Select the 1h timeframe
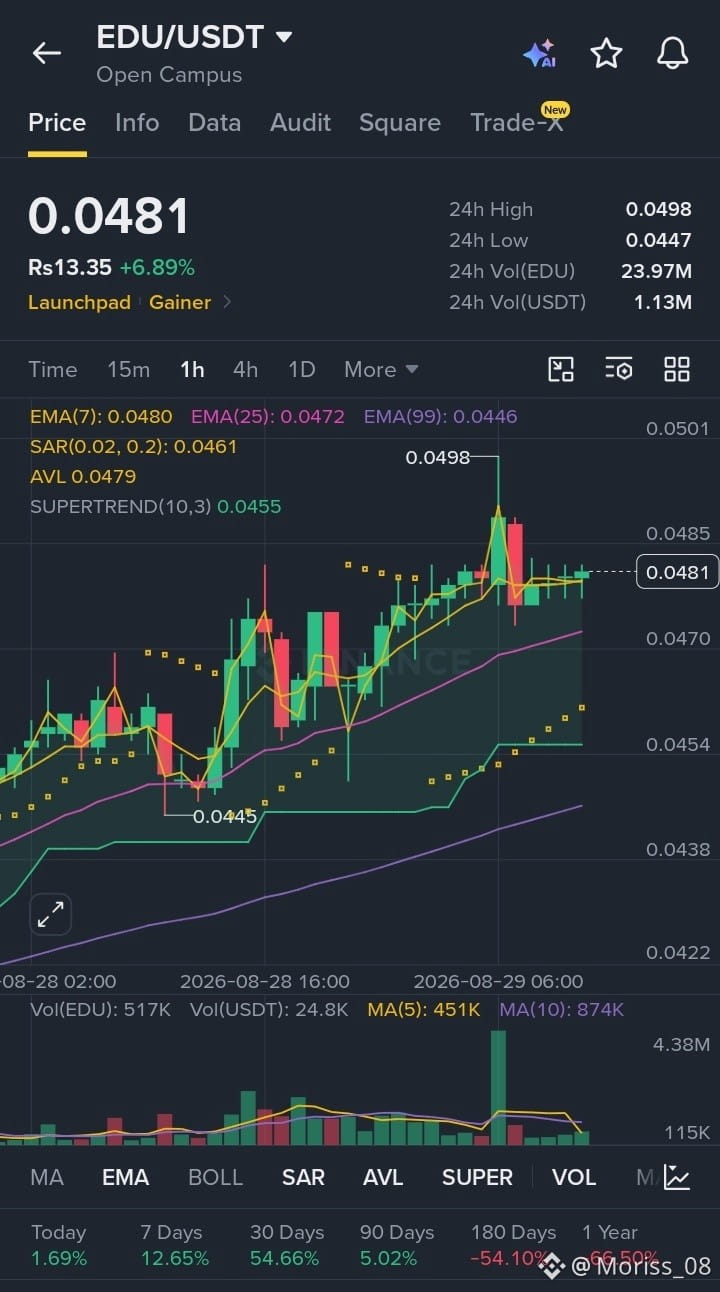This screenshot has height=1292, width=720. pos(192,369)
